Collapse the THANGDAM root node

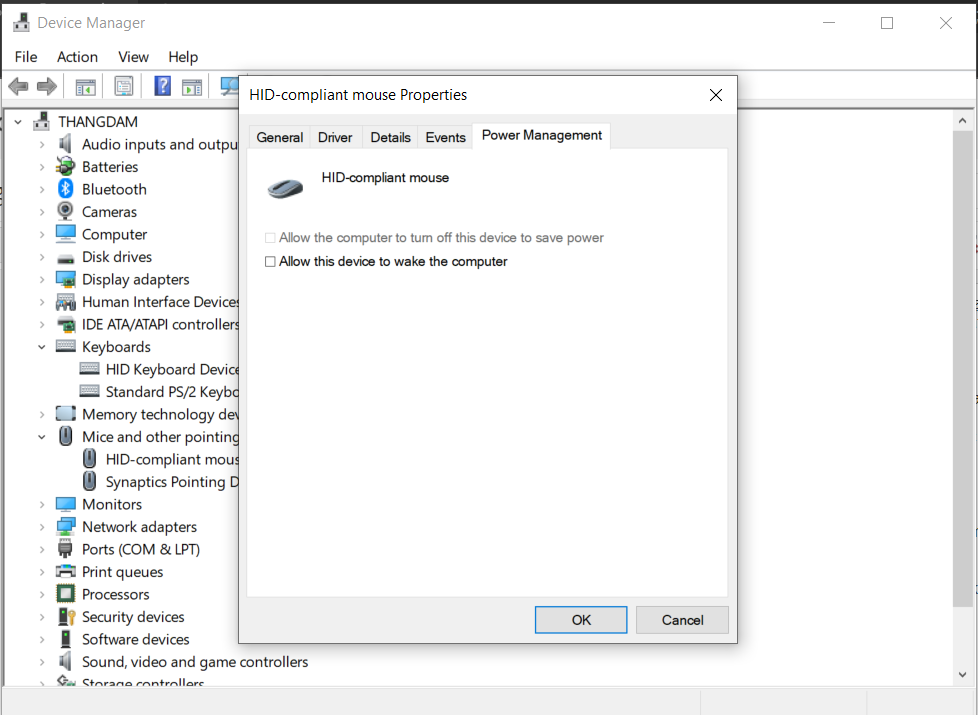pyautogui.click(x=18, y=122)
